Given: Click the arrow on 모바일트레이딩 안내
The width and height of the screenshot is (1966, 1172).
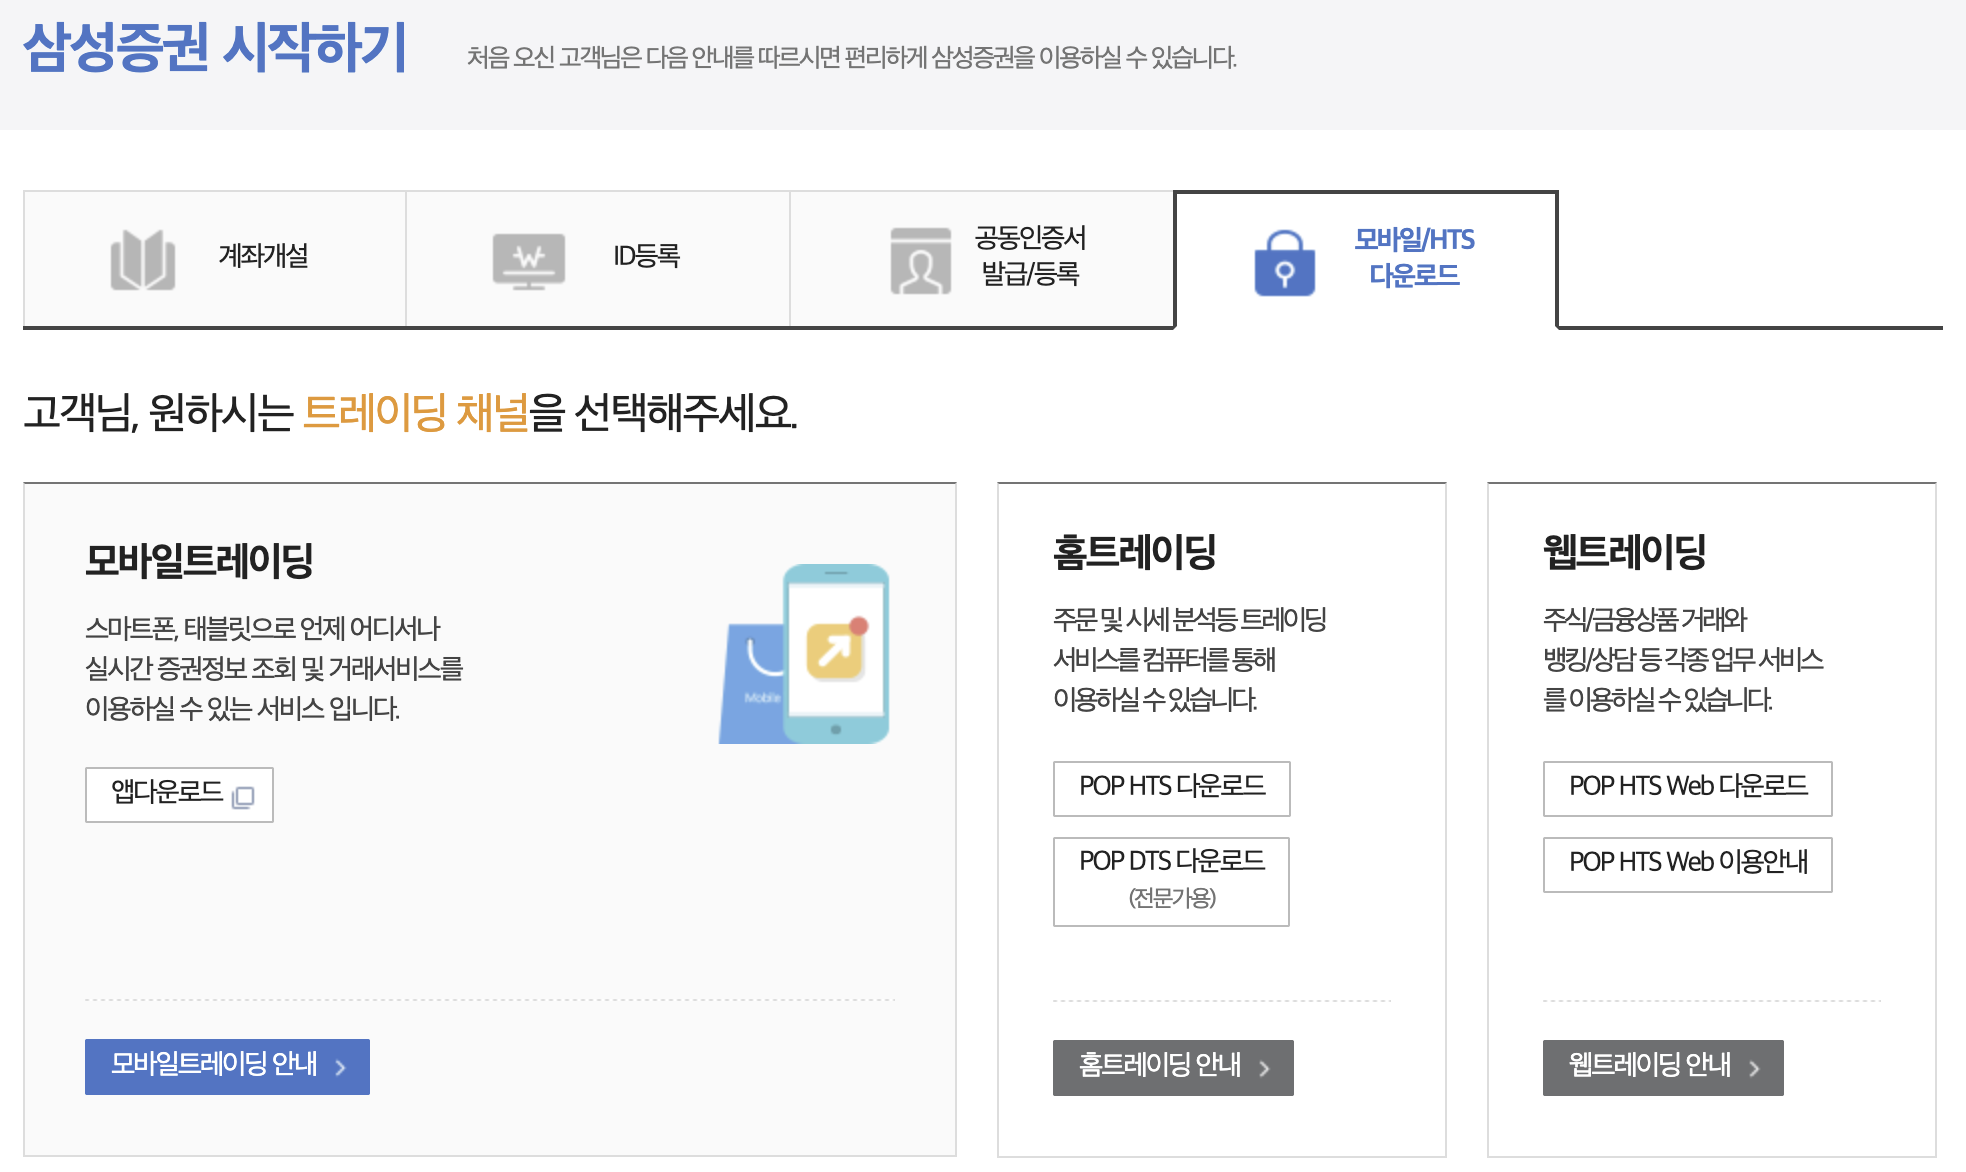Looking at the screenshot, I should [341, 1068].
